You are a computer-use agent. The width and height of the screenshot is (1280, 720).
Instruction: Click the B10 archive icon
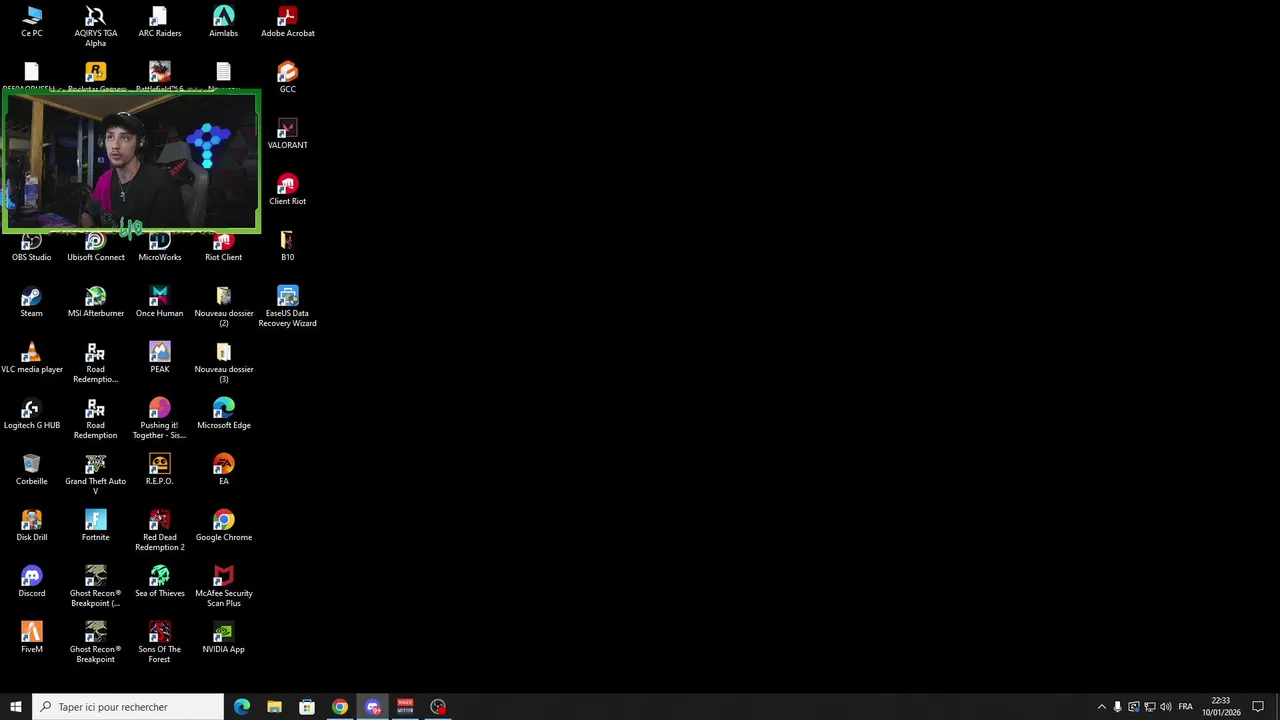point(288,246)
